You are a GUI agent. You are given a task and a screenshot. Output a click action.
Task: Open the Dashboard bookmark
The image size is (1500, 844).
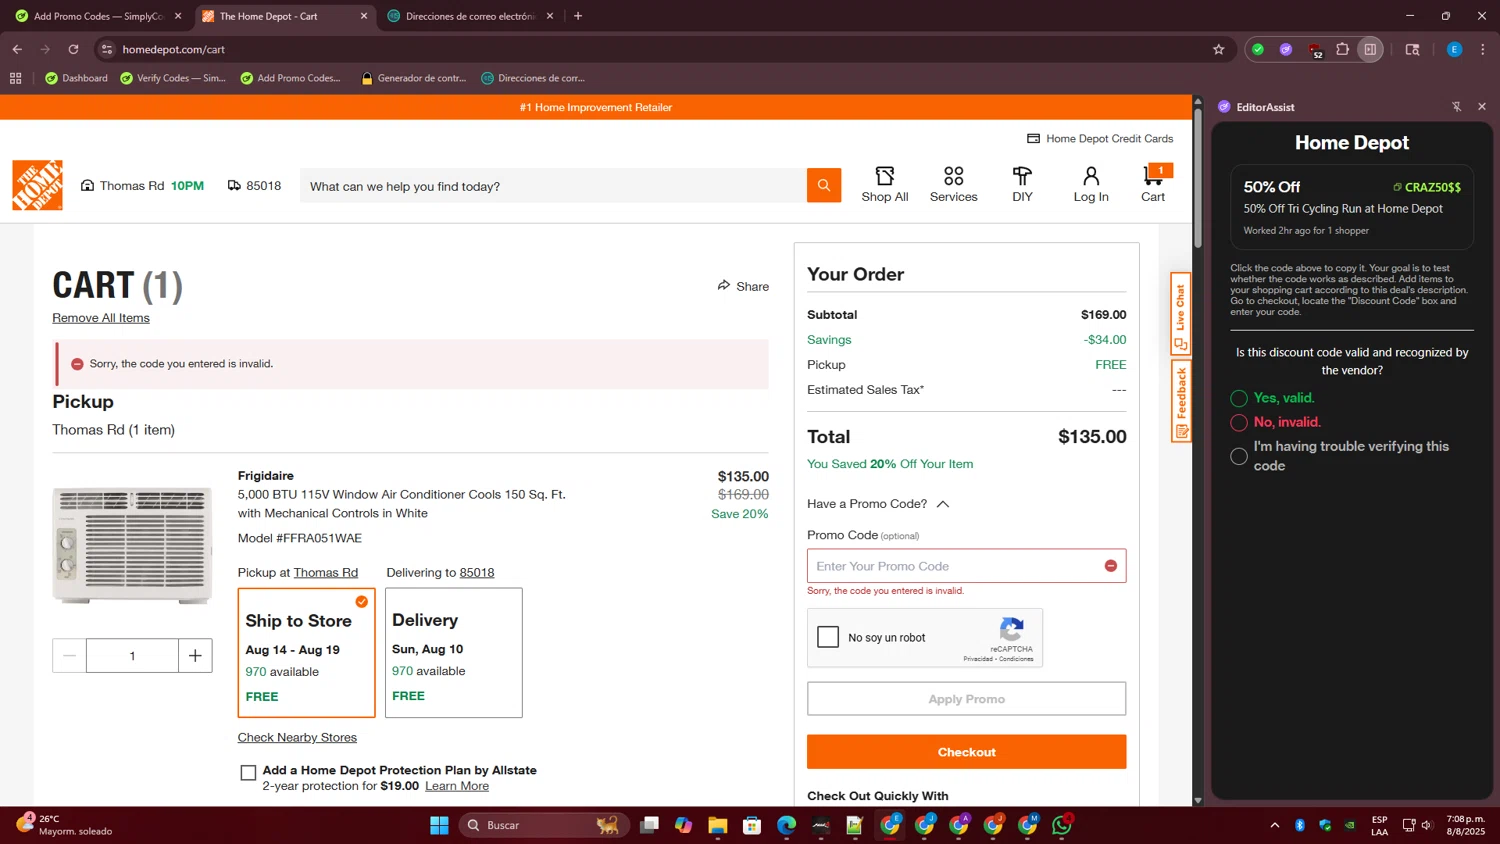(x=76, y=78)
